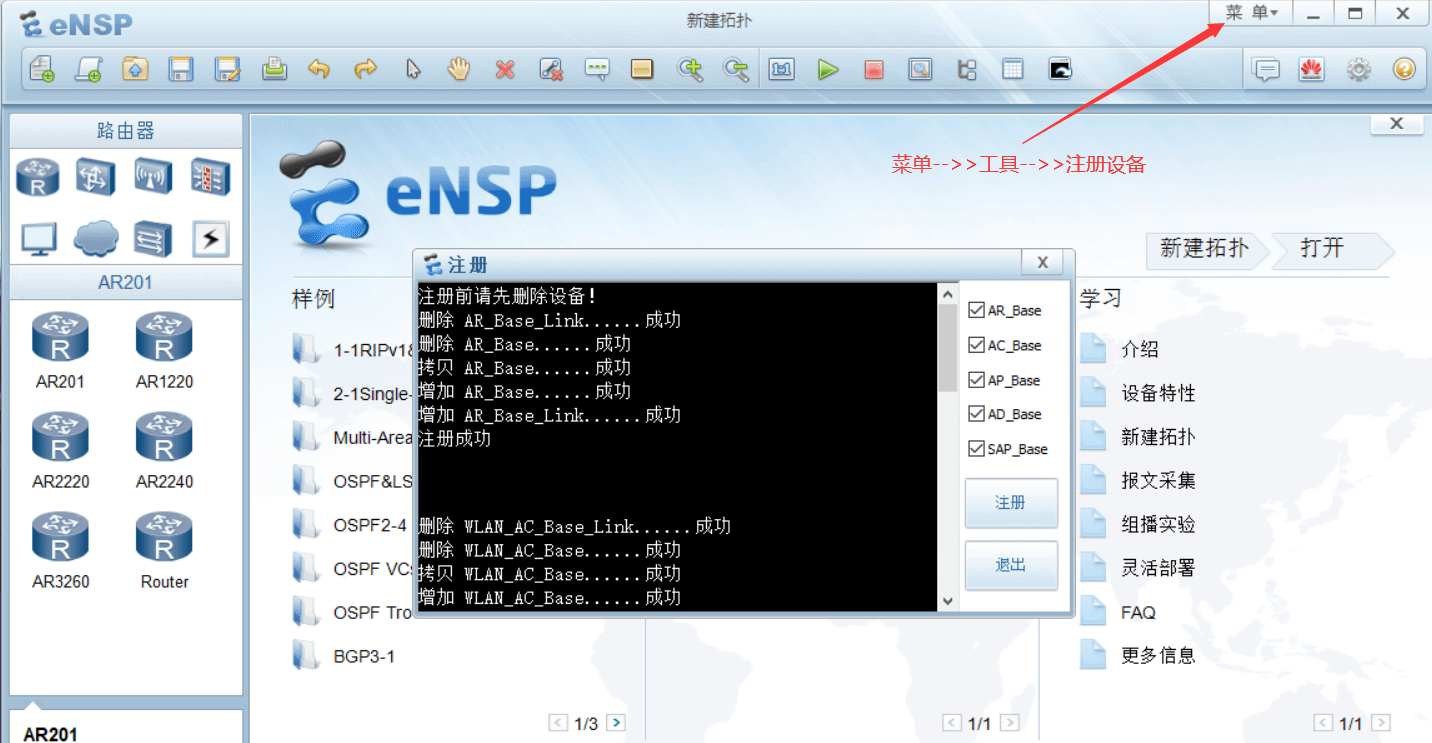Viewport: 1432px width, 743px height.
Task: Uncheck the AR_Base checkbox
Action: [x=976, y=311]
